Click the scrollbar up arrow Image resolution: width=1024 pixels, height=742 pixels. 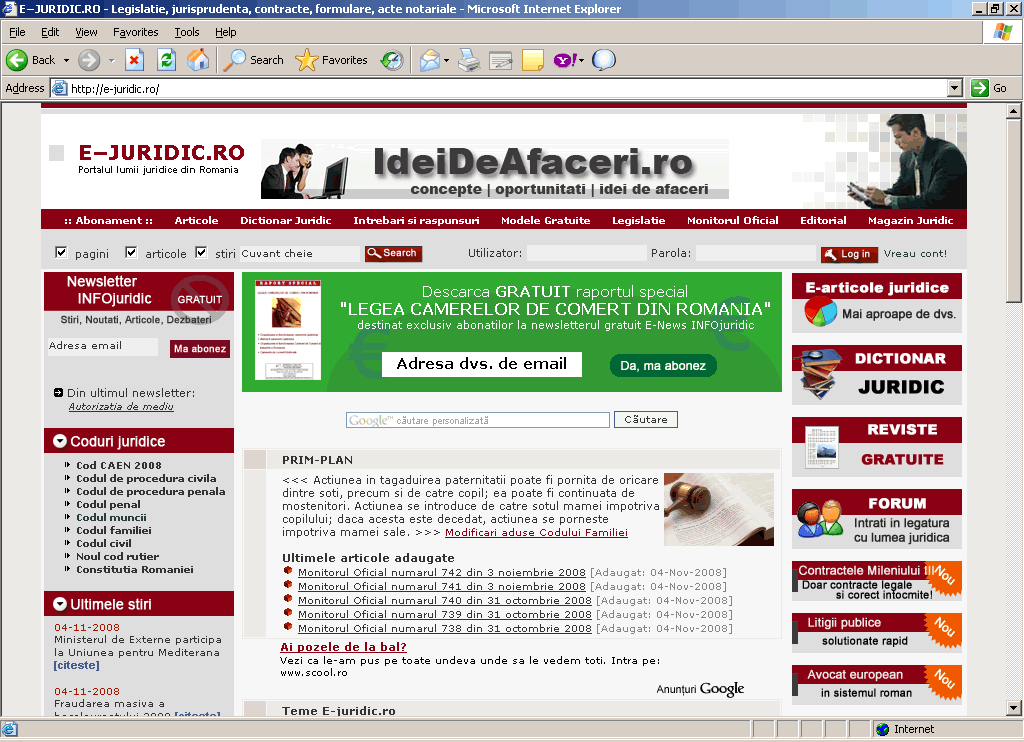(1013, 112)
